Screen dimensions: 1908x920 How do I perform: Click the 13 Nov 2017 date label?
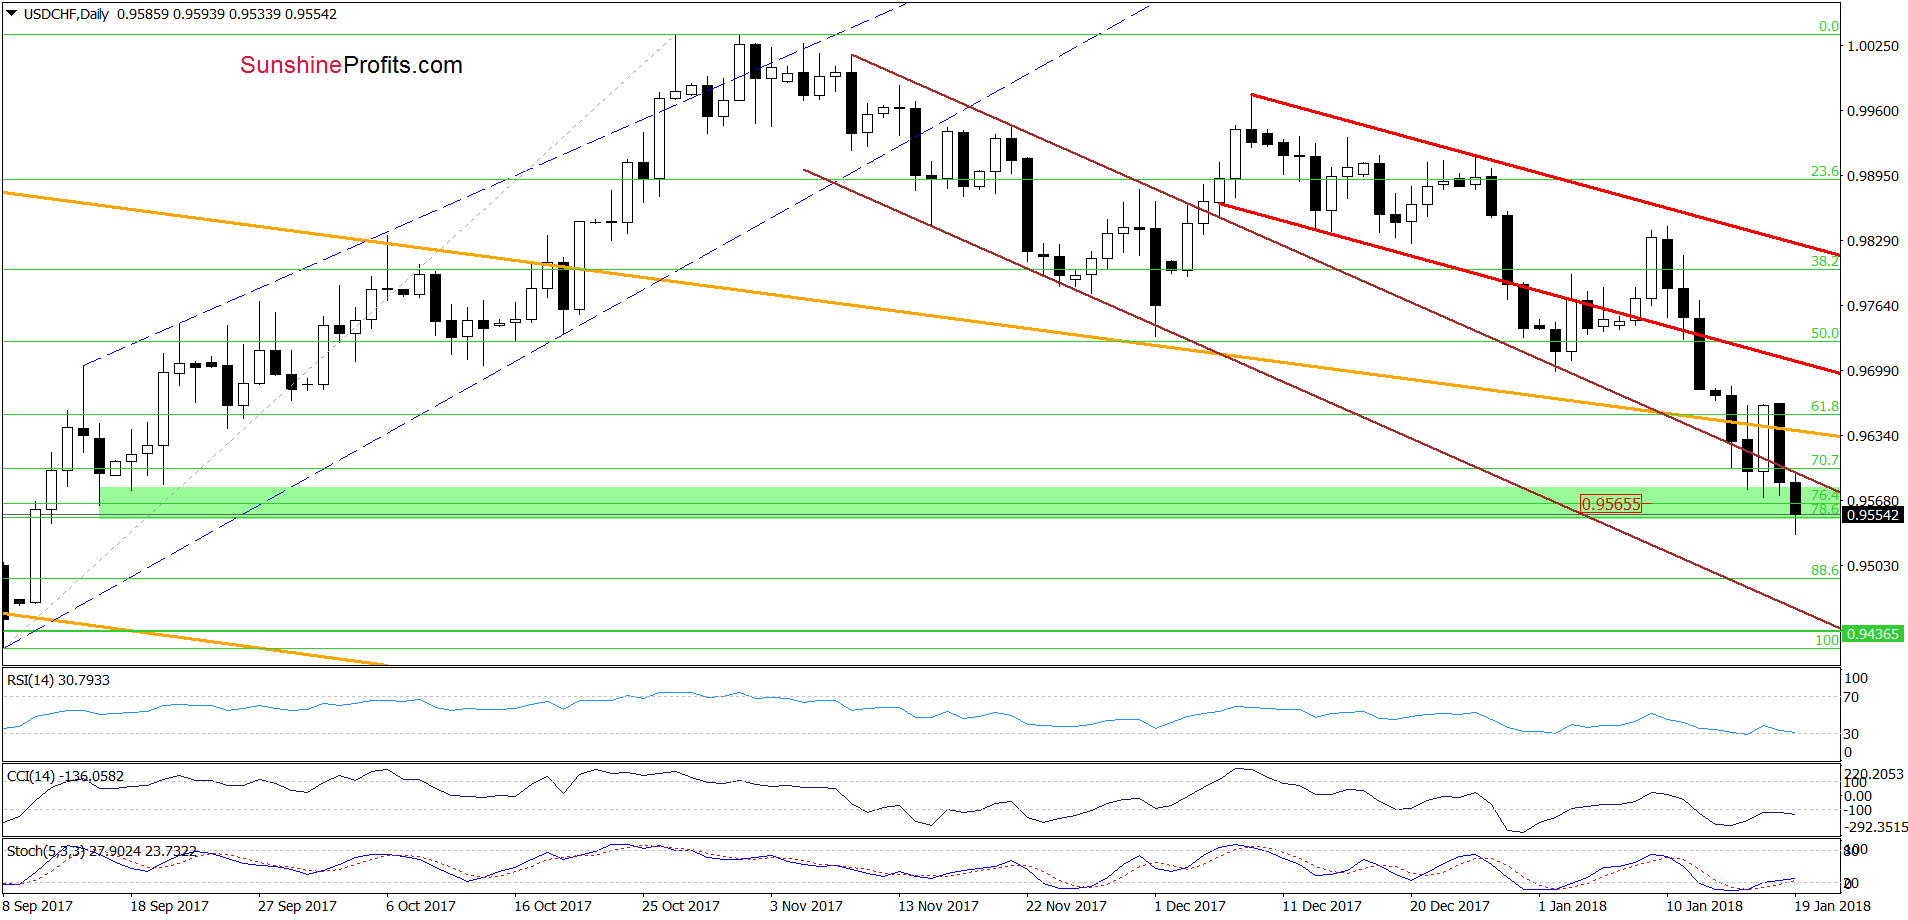[x=938, y=906]
